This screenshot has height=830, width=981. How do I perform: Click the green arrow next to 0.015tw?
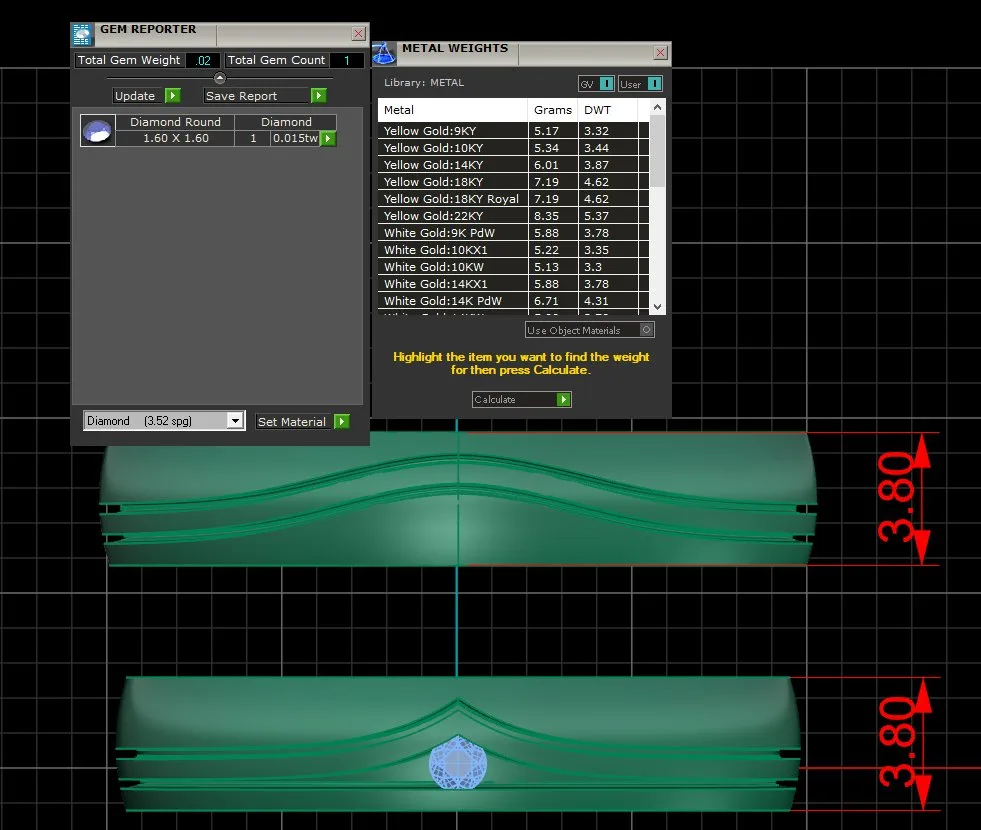tap(328, 138)
